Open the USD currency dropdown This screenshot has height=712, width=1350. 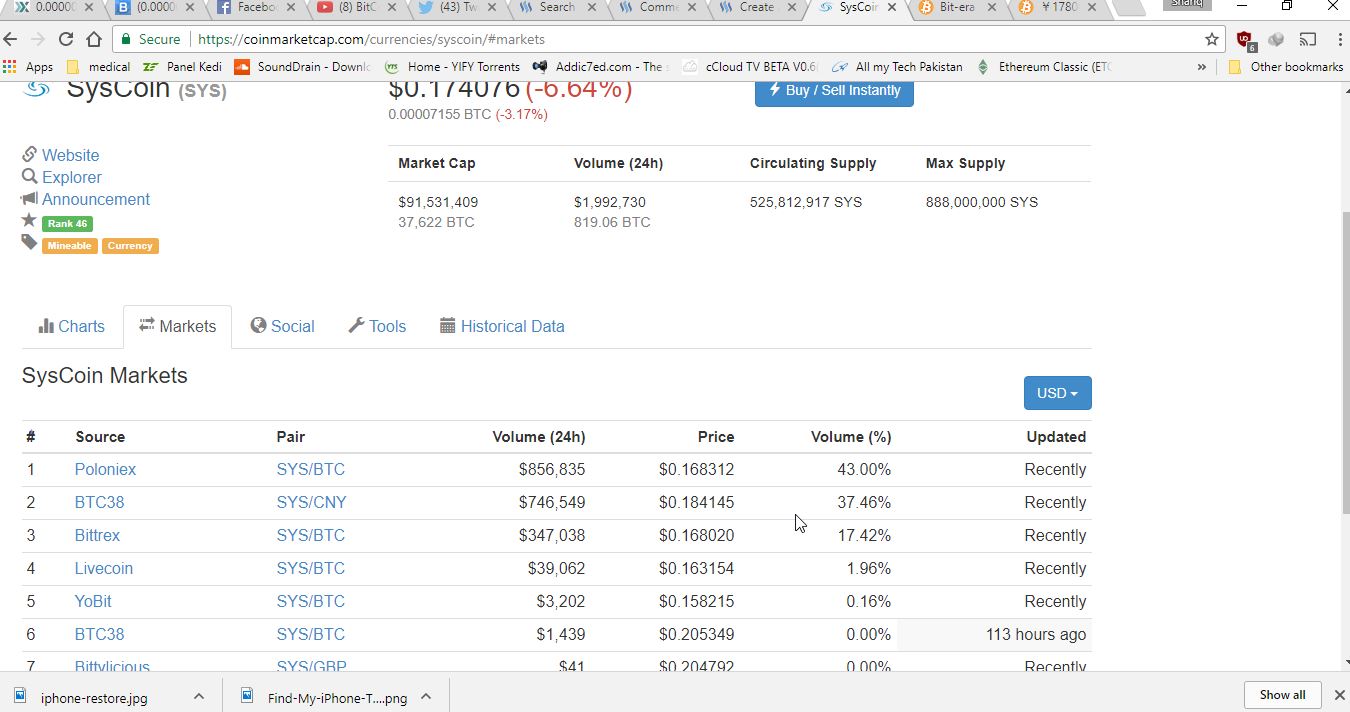[1057, 393]
